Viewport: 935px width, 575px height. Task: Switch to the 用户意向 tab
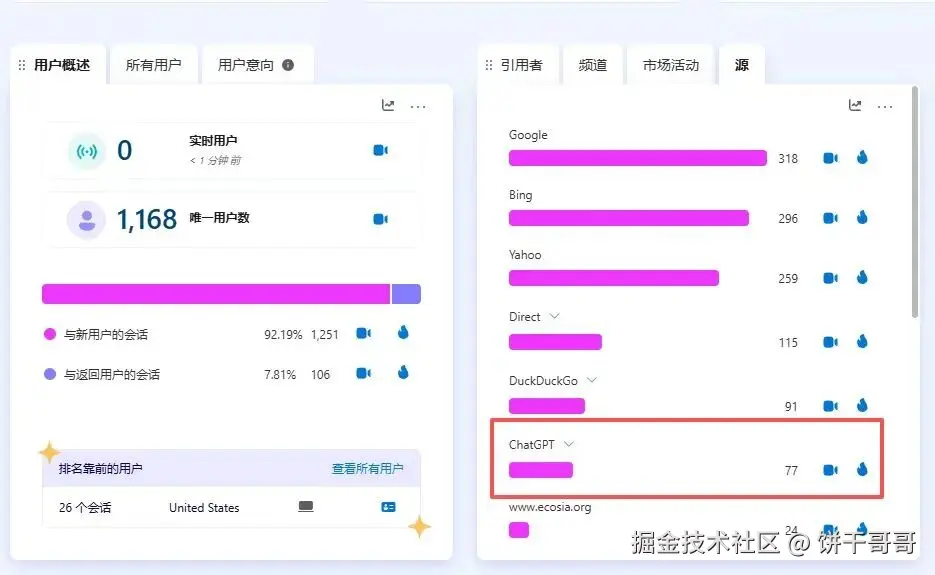point(258,65)
